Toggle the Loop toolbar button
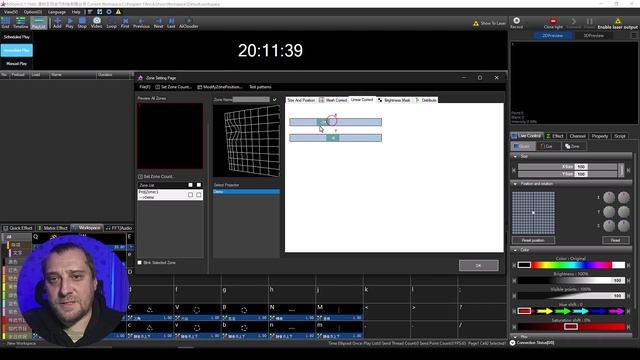 pyautogui.click(x=111, y=22)
